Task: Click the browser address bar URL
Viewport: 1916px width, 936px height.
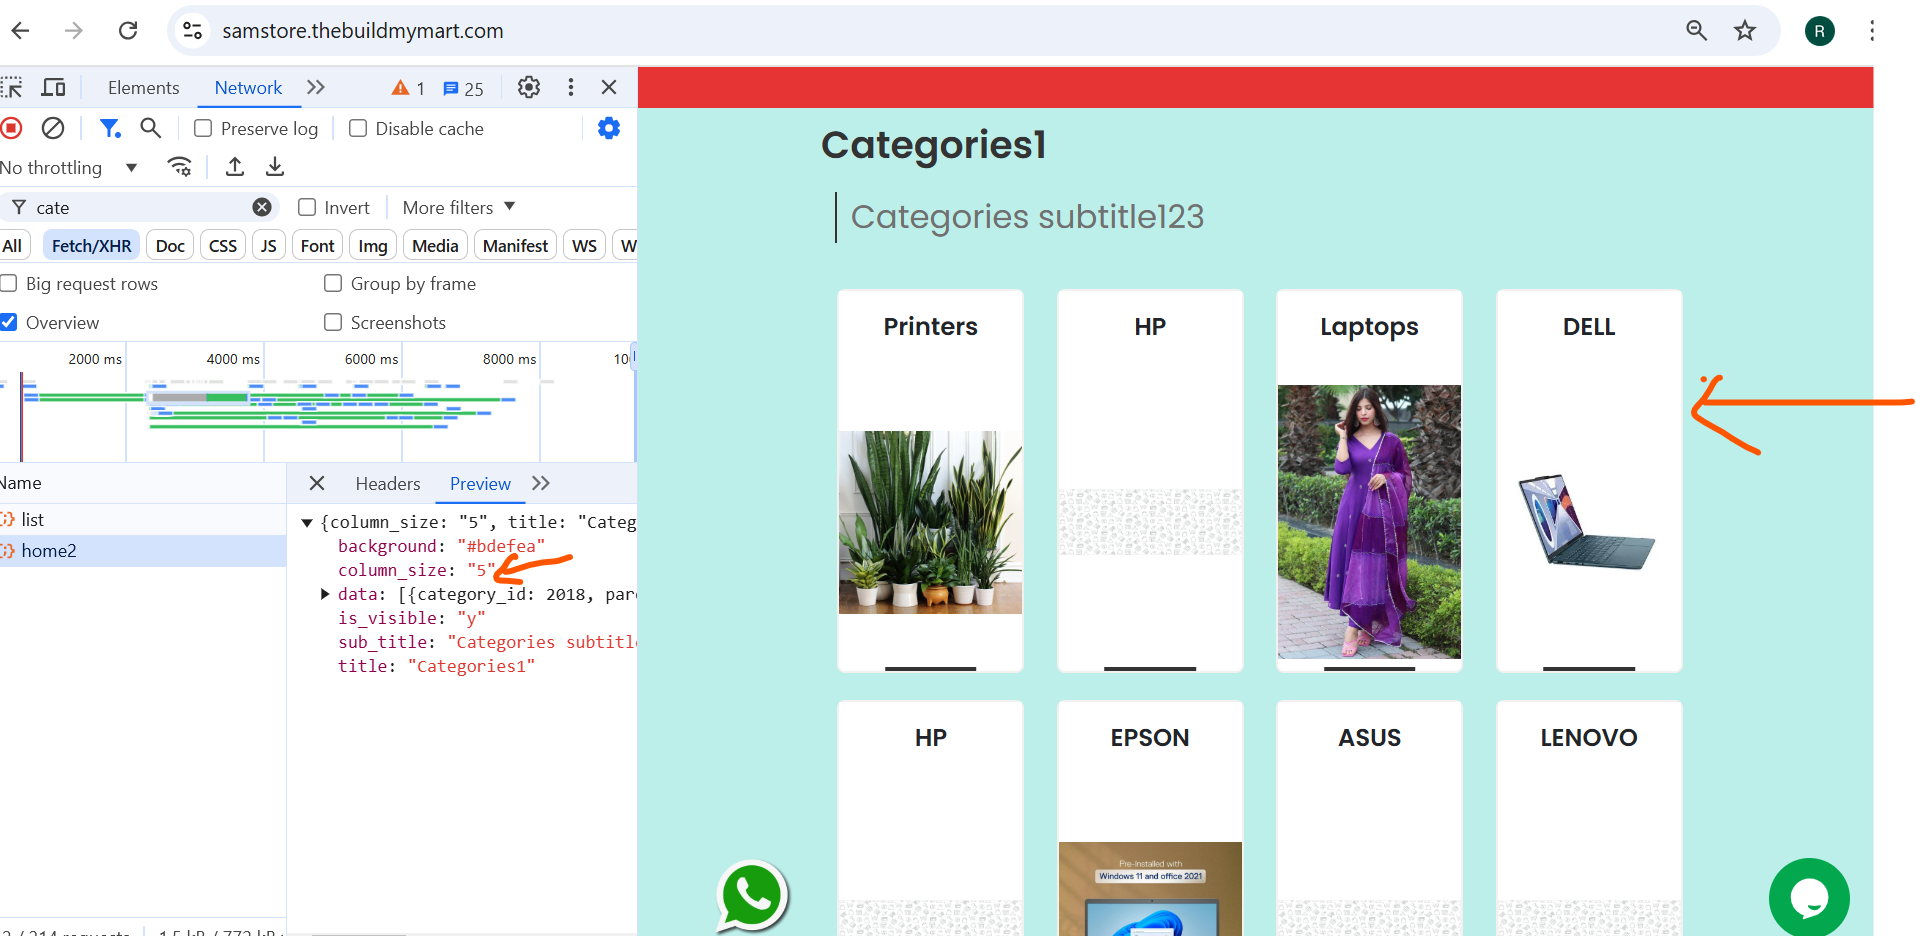Action: 363,31
